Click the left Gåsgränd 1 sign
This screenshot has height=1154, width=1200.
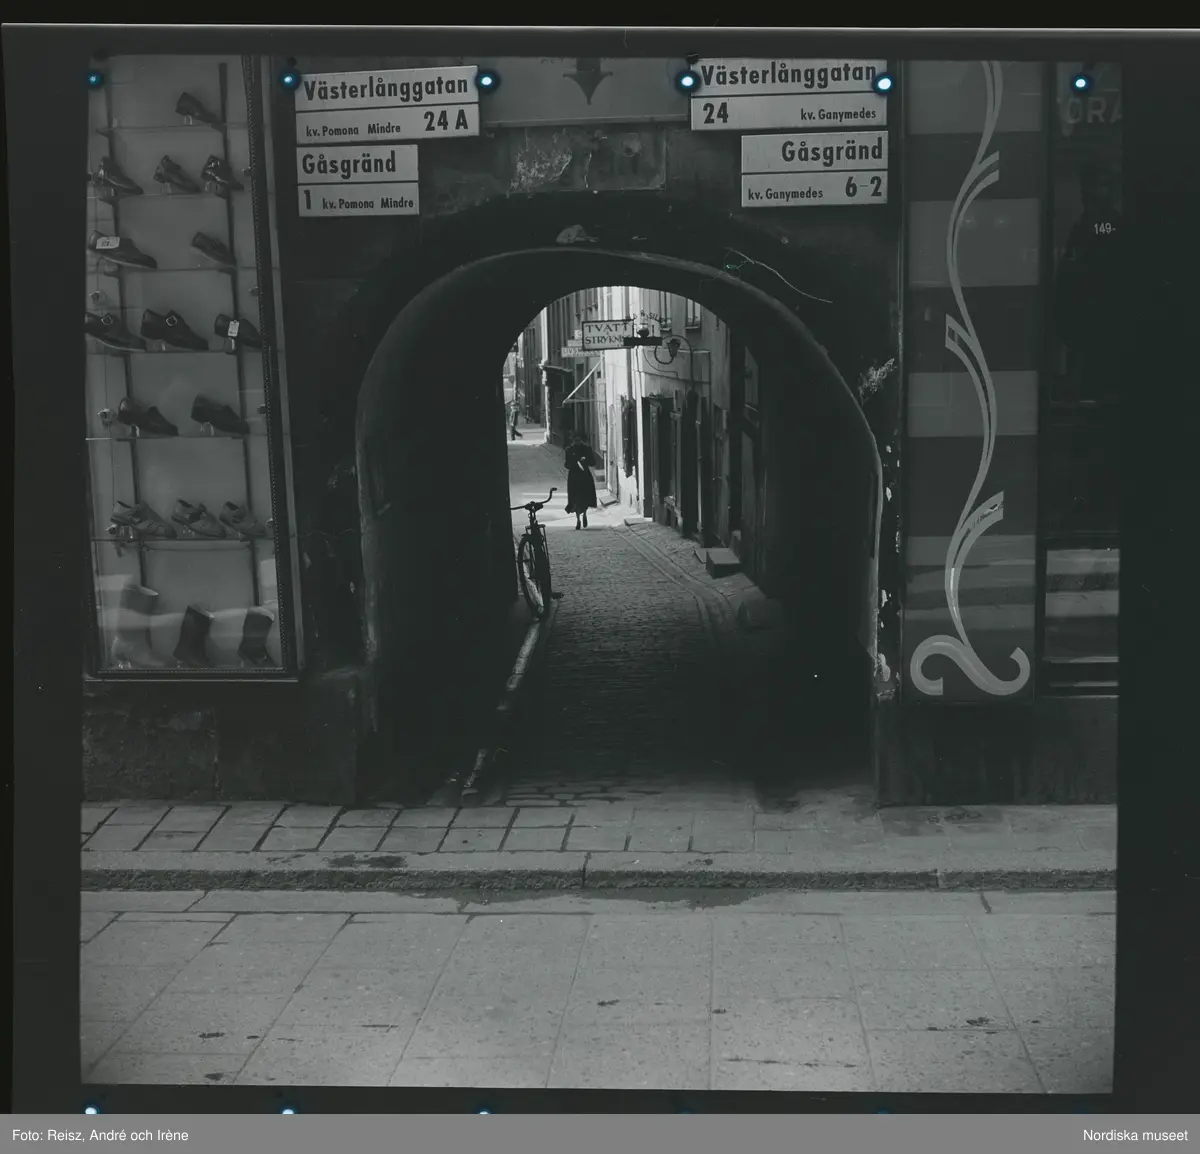click(x=357, y=181)
